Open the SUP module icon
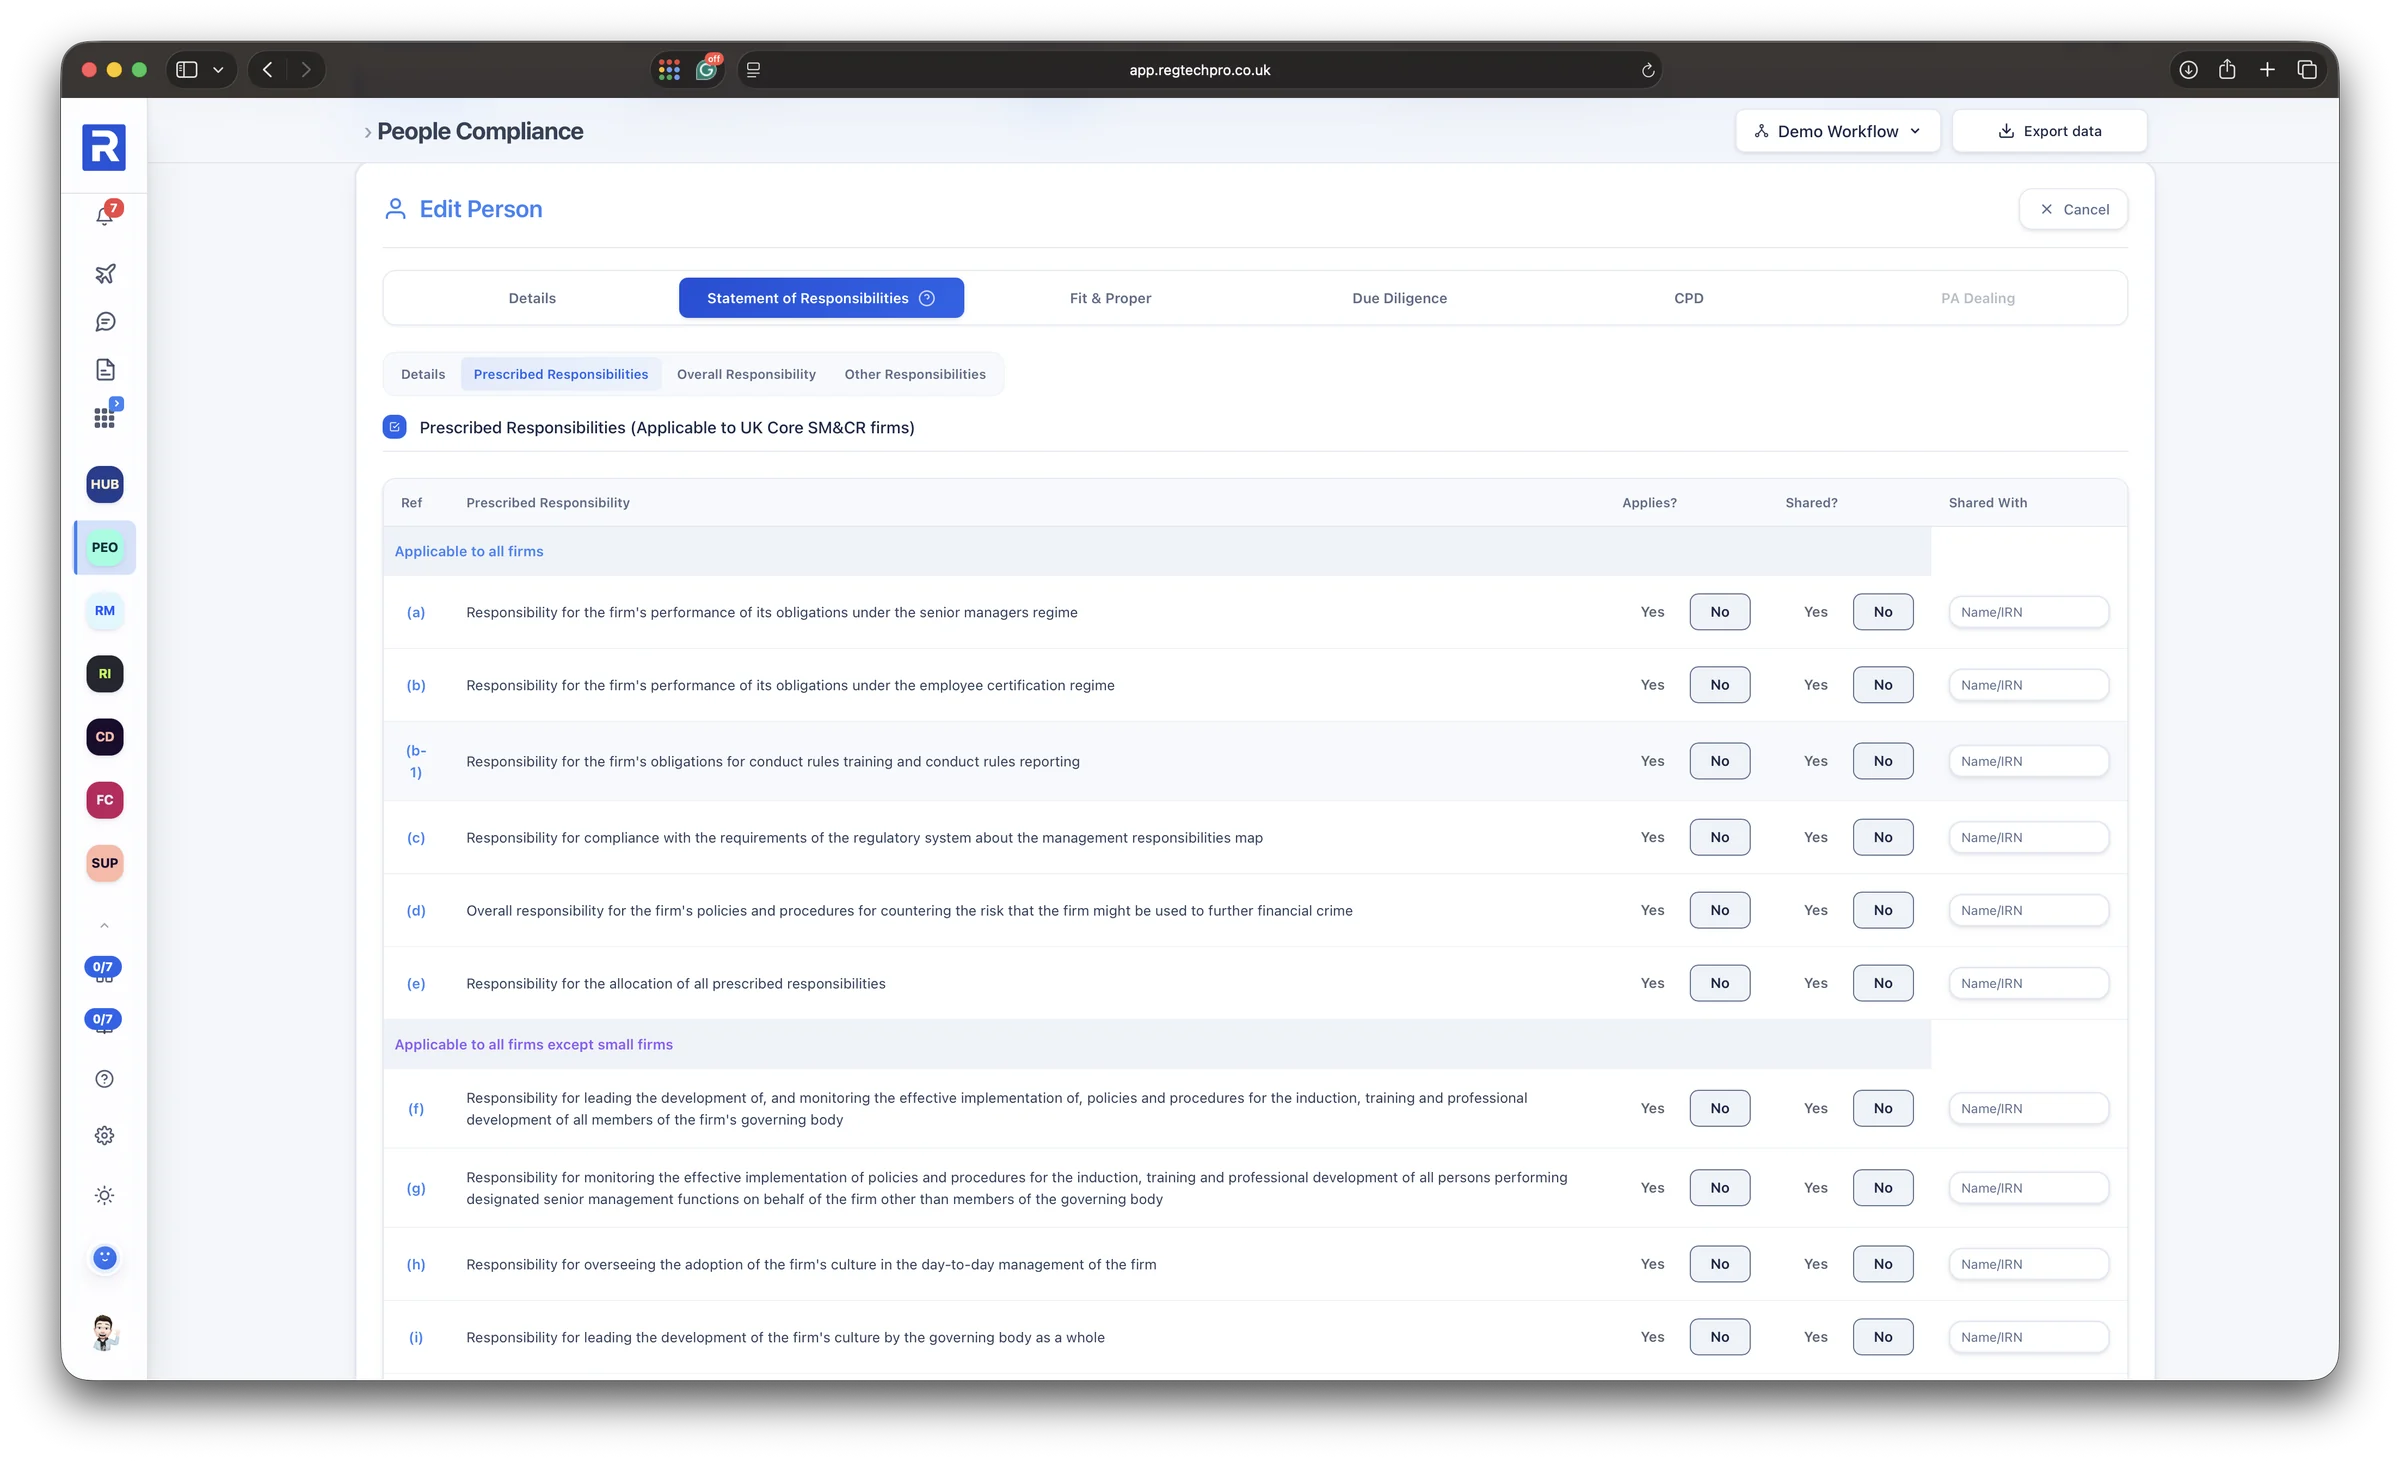Screen dimensions: 2400x1461 (x=105, y=863)
